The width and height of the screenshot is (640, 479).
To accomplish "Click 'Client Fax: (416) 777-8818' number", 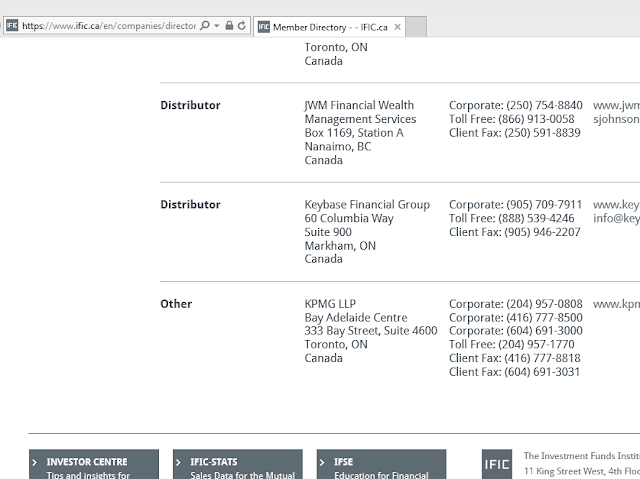I will [x=515, y=358].
